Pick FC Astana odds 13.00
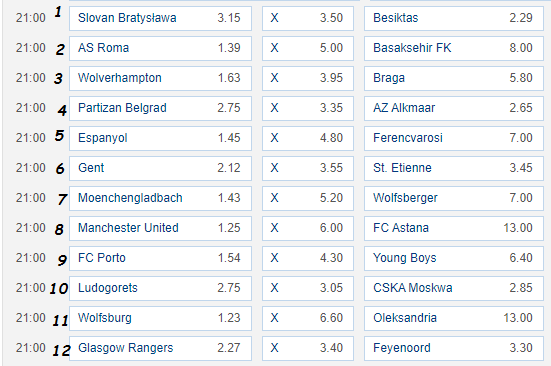This screenshot has width=551, height=366. tap(454, 228)
